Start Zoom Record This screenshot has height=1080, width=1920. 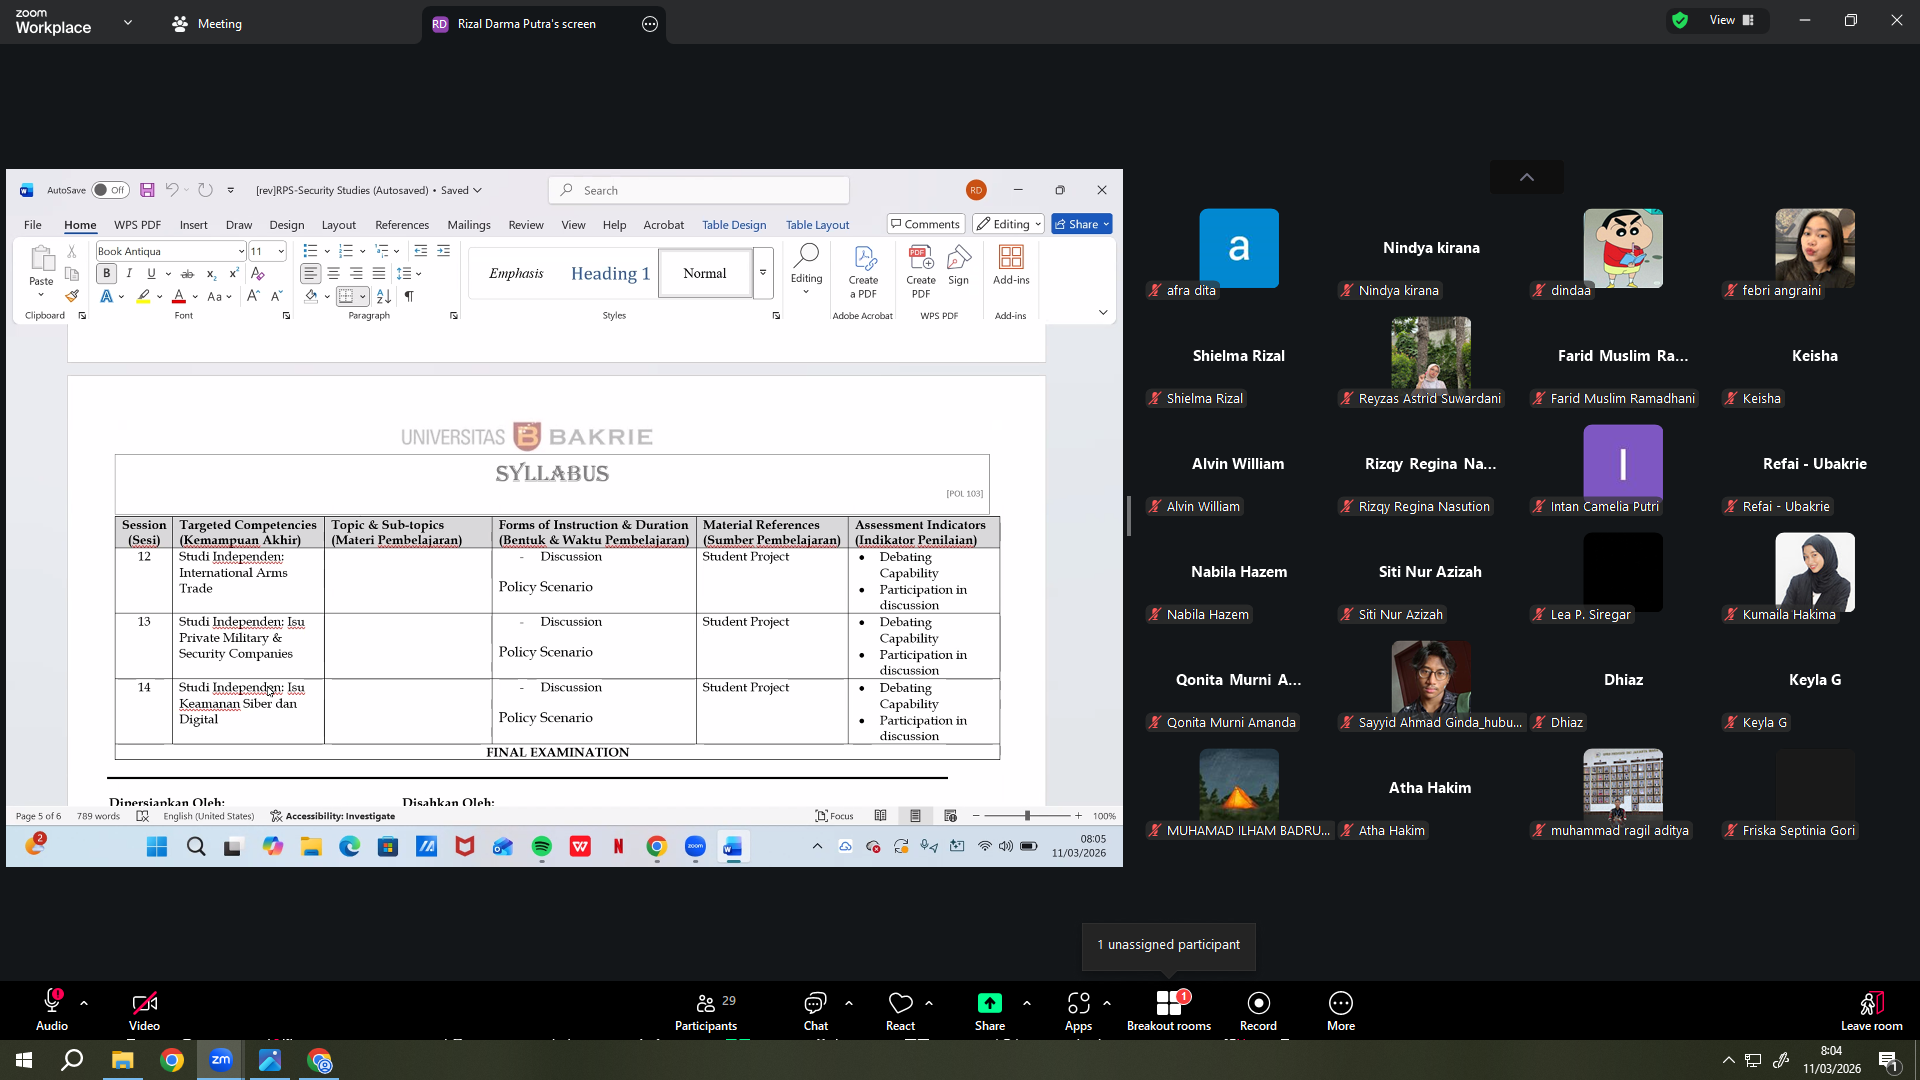click(x=1258, y=1010)
